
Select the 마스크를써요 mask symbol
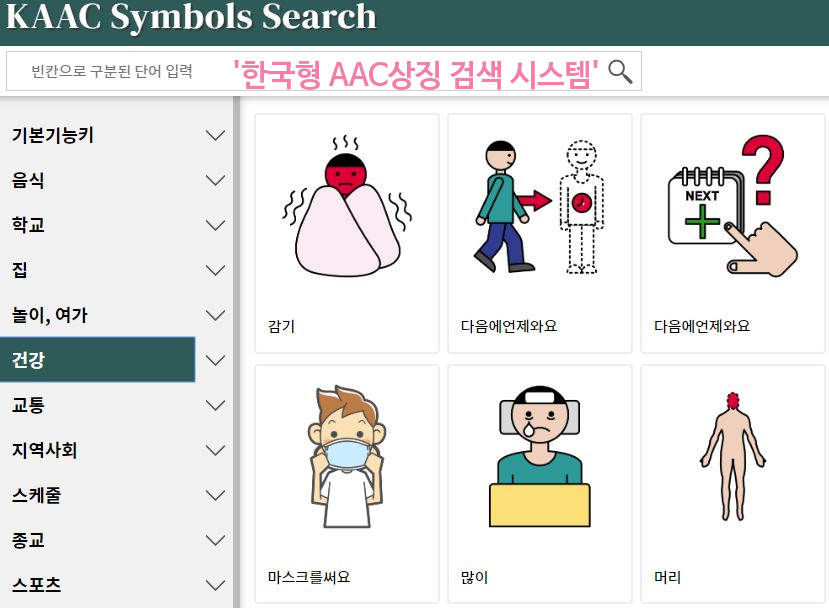(x=347, y=457)
